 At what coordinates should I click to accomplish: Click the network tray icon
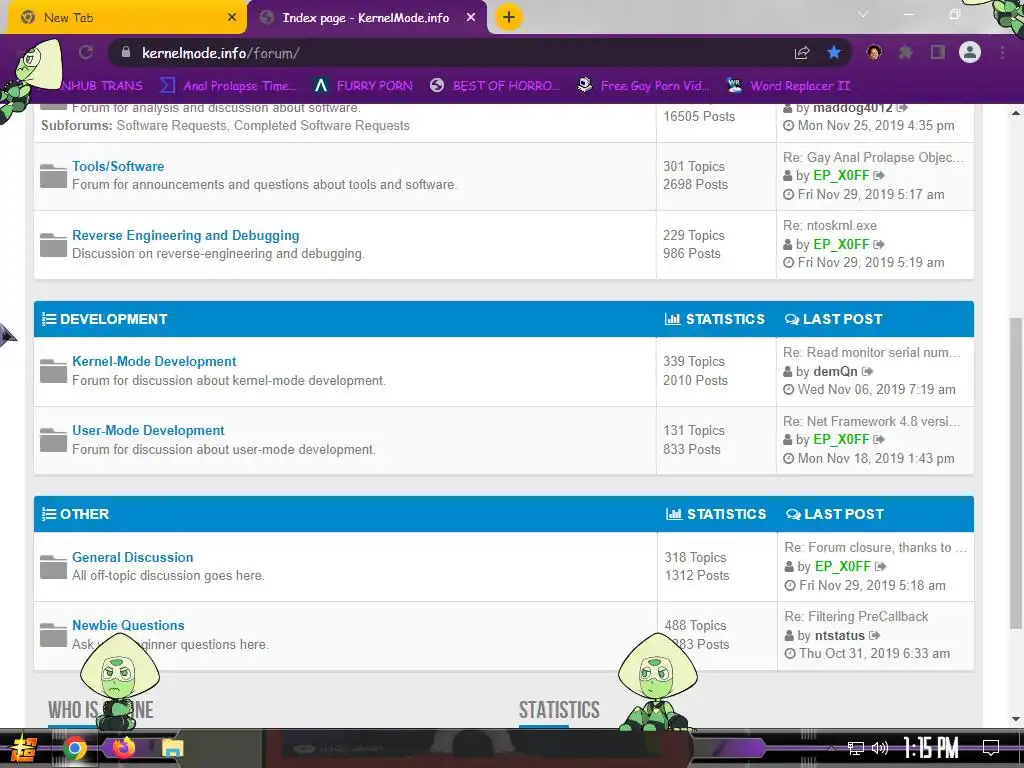tap(856, 748)
